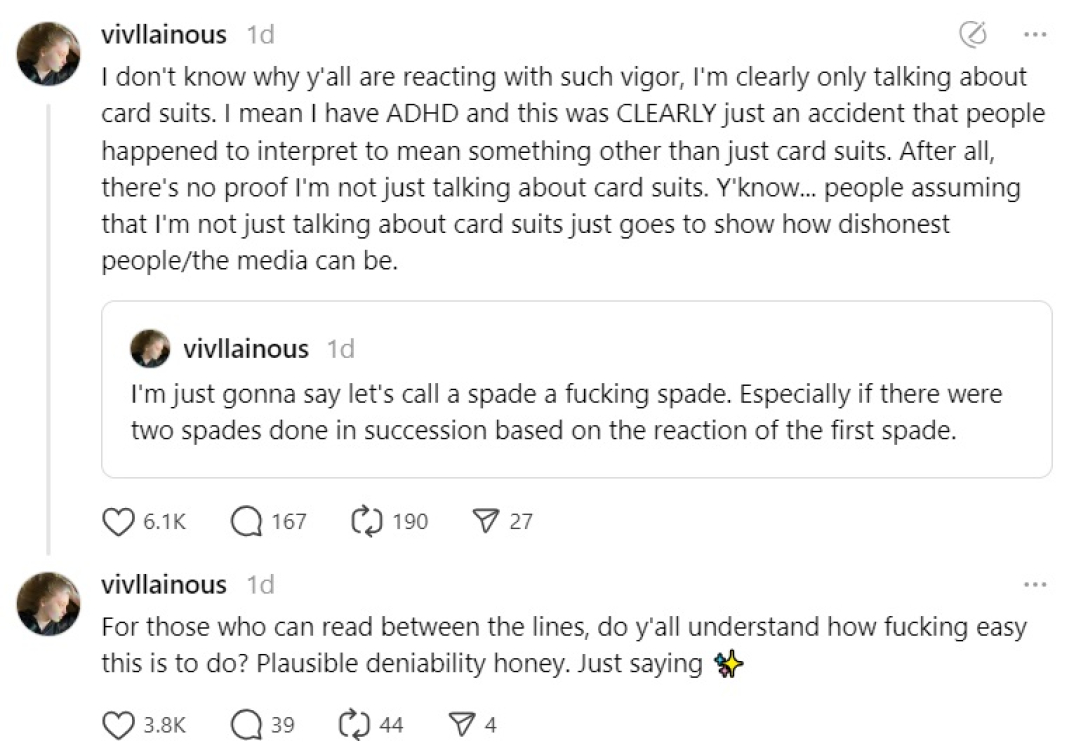Open more options menu on second post

click(x=1035, y=583)
